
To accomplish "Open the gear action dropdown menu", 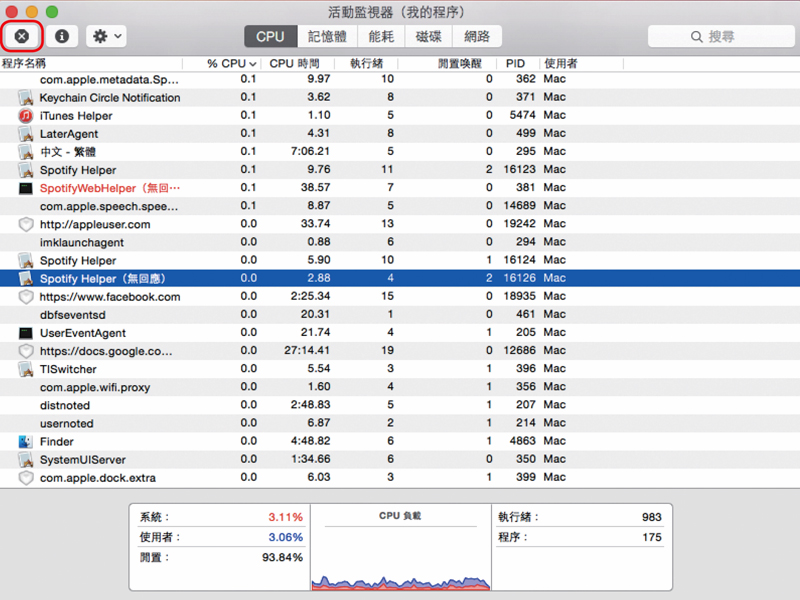I will [x=106, y=36].
